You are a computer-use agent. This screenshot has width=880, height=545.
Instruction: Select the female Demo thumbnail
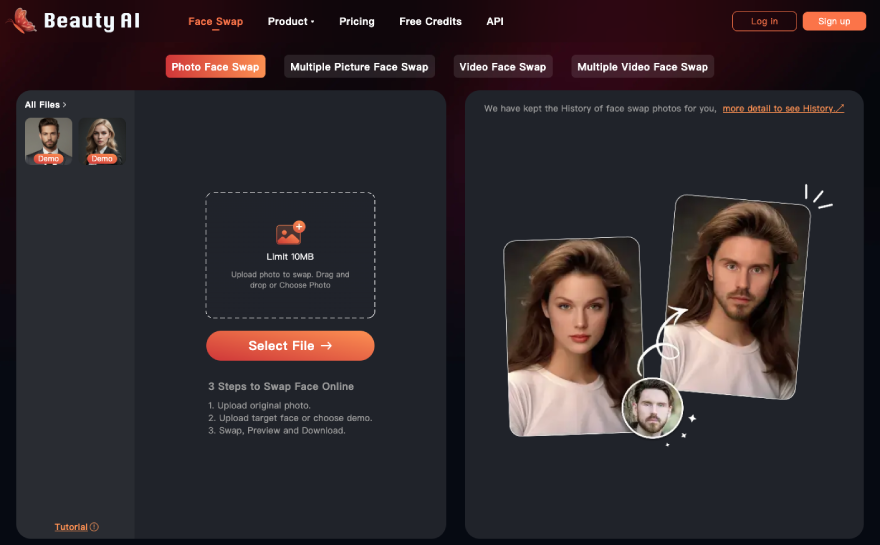tap(102, 141)
